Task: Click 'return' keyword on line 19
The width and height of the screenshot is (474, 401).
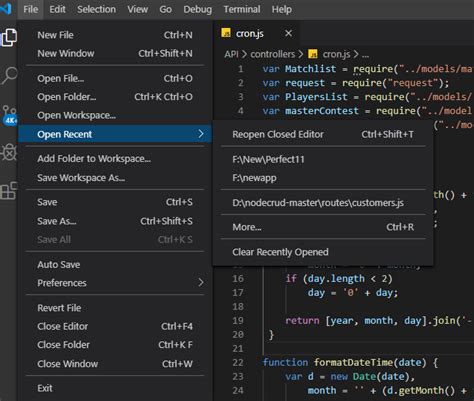Action: tap(302, 320)
